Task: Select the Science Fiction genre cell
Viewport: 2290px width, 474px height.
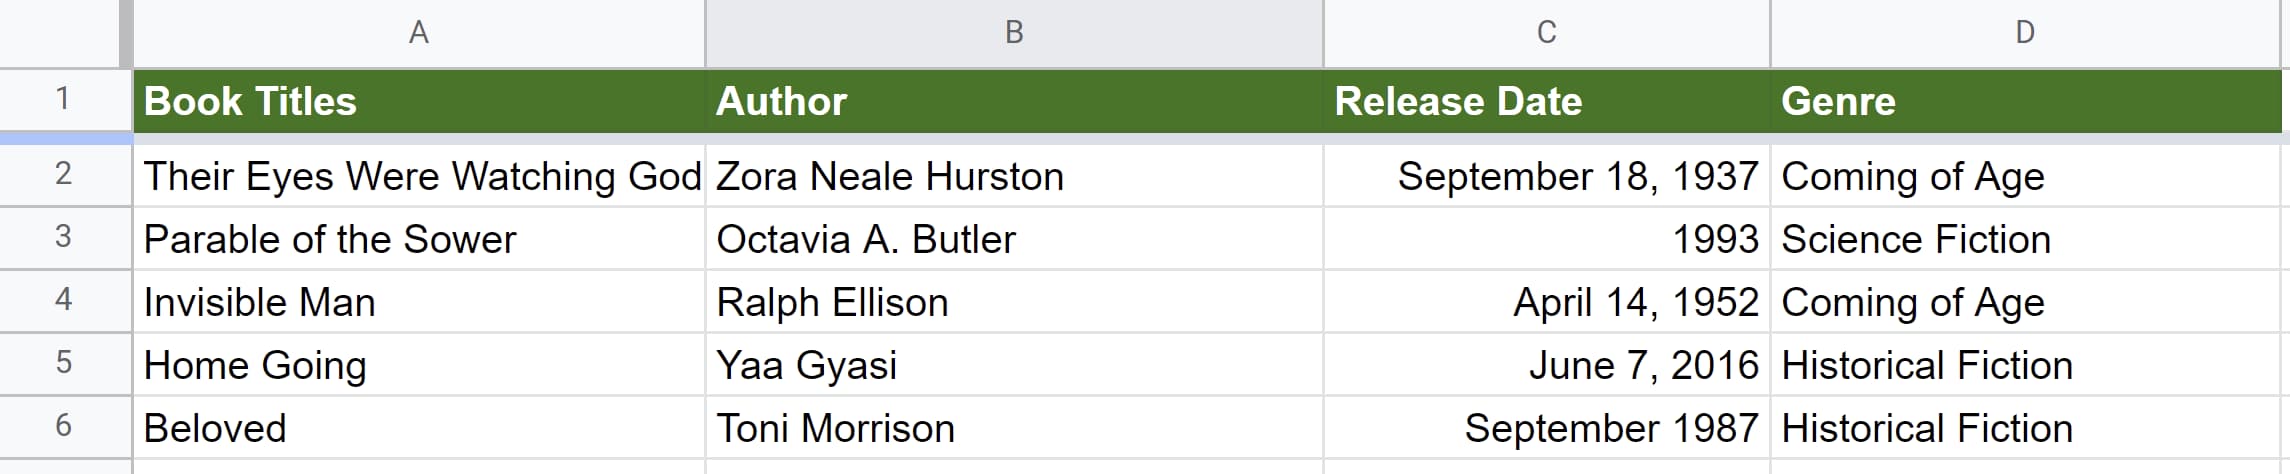Action: pyautogui.click(x=2025, y=239)
